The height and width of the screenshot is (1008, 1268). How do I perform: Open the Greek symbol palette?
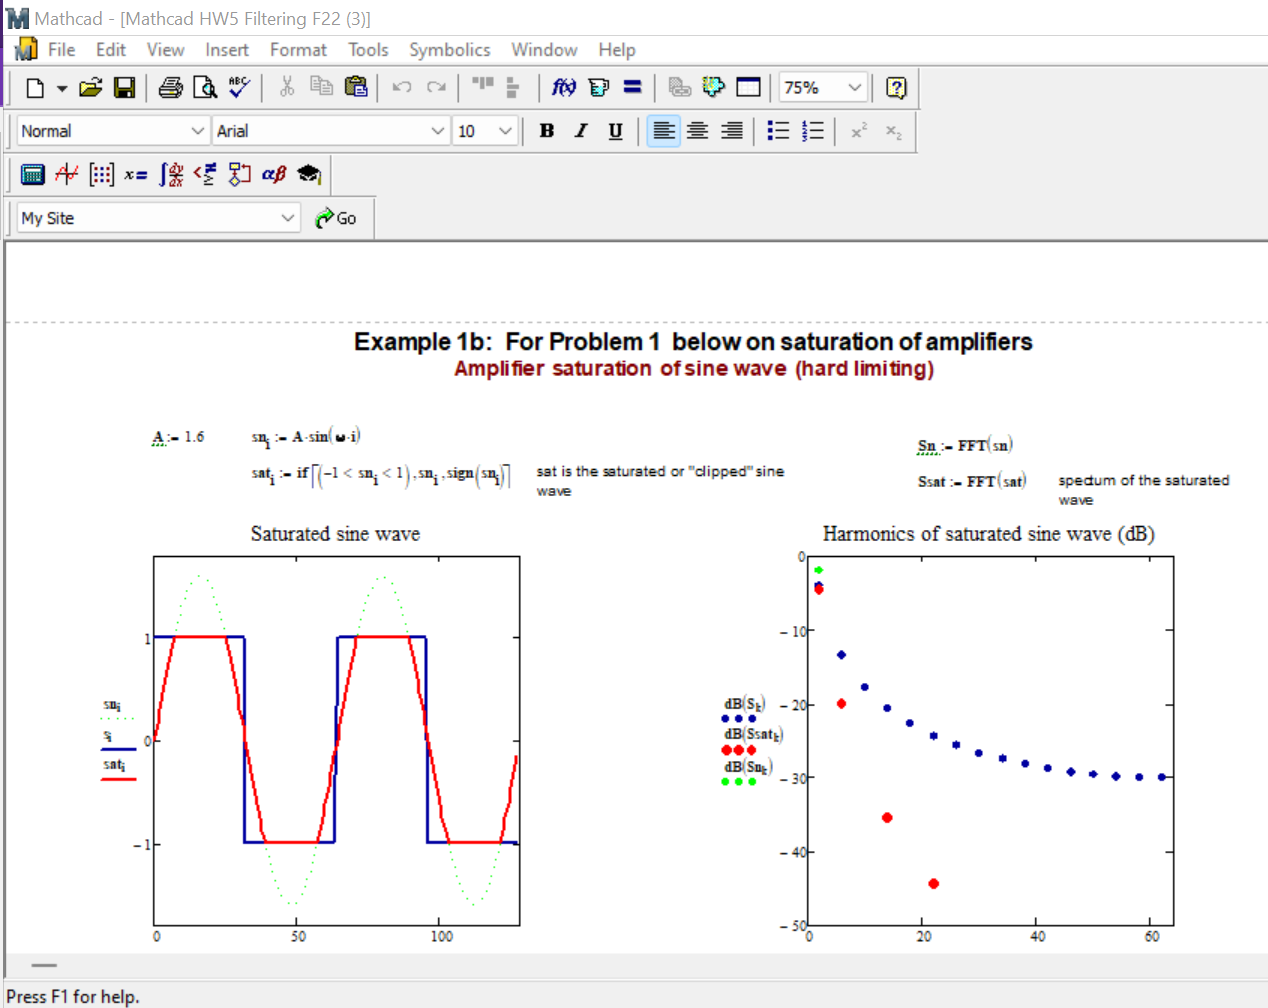275,174
